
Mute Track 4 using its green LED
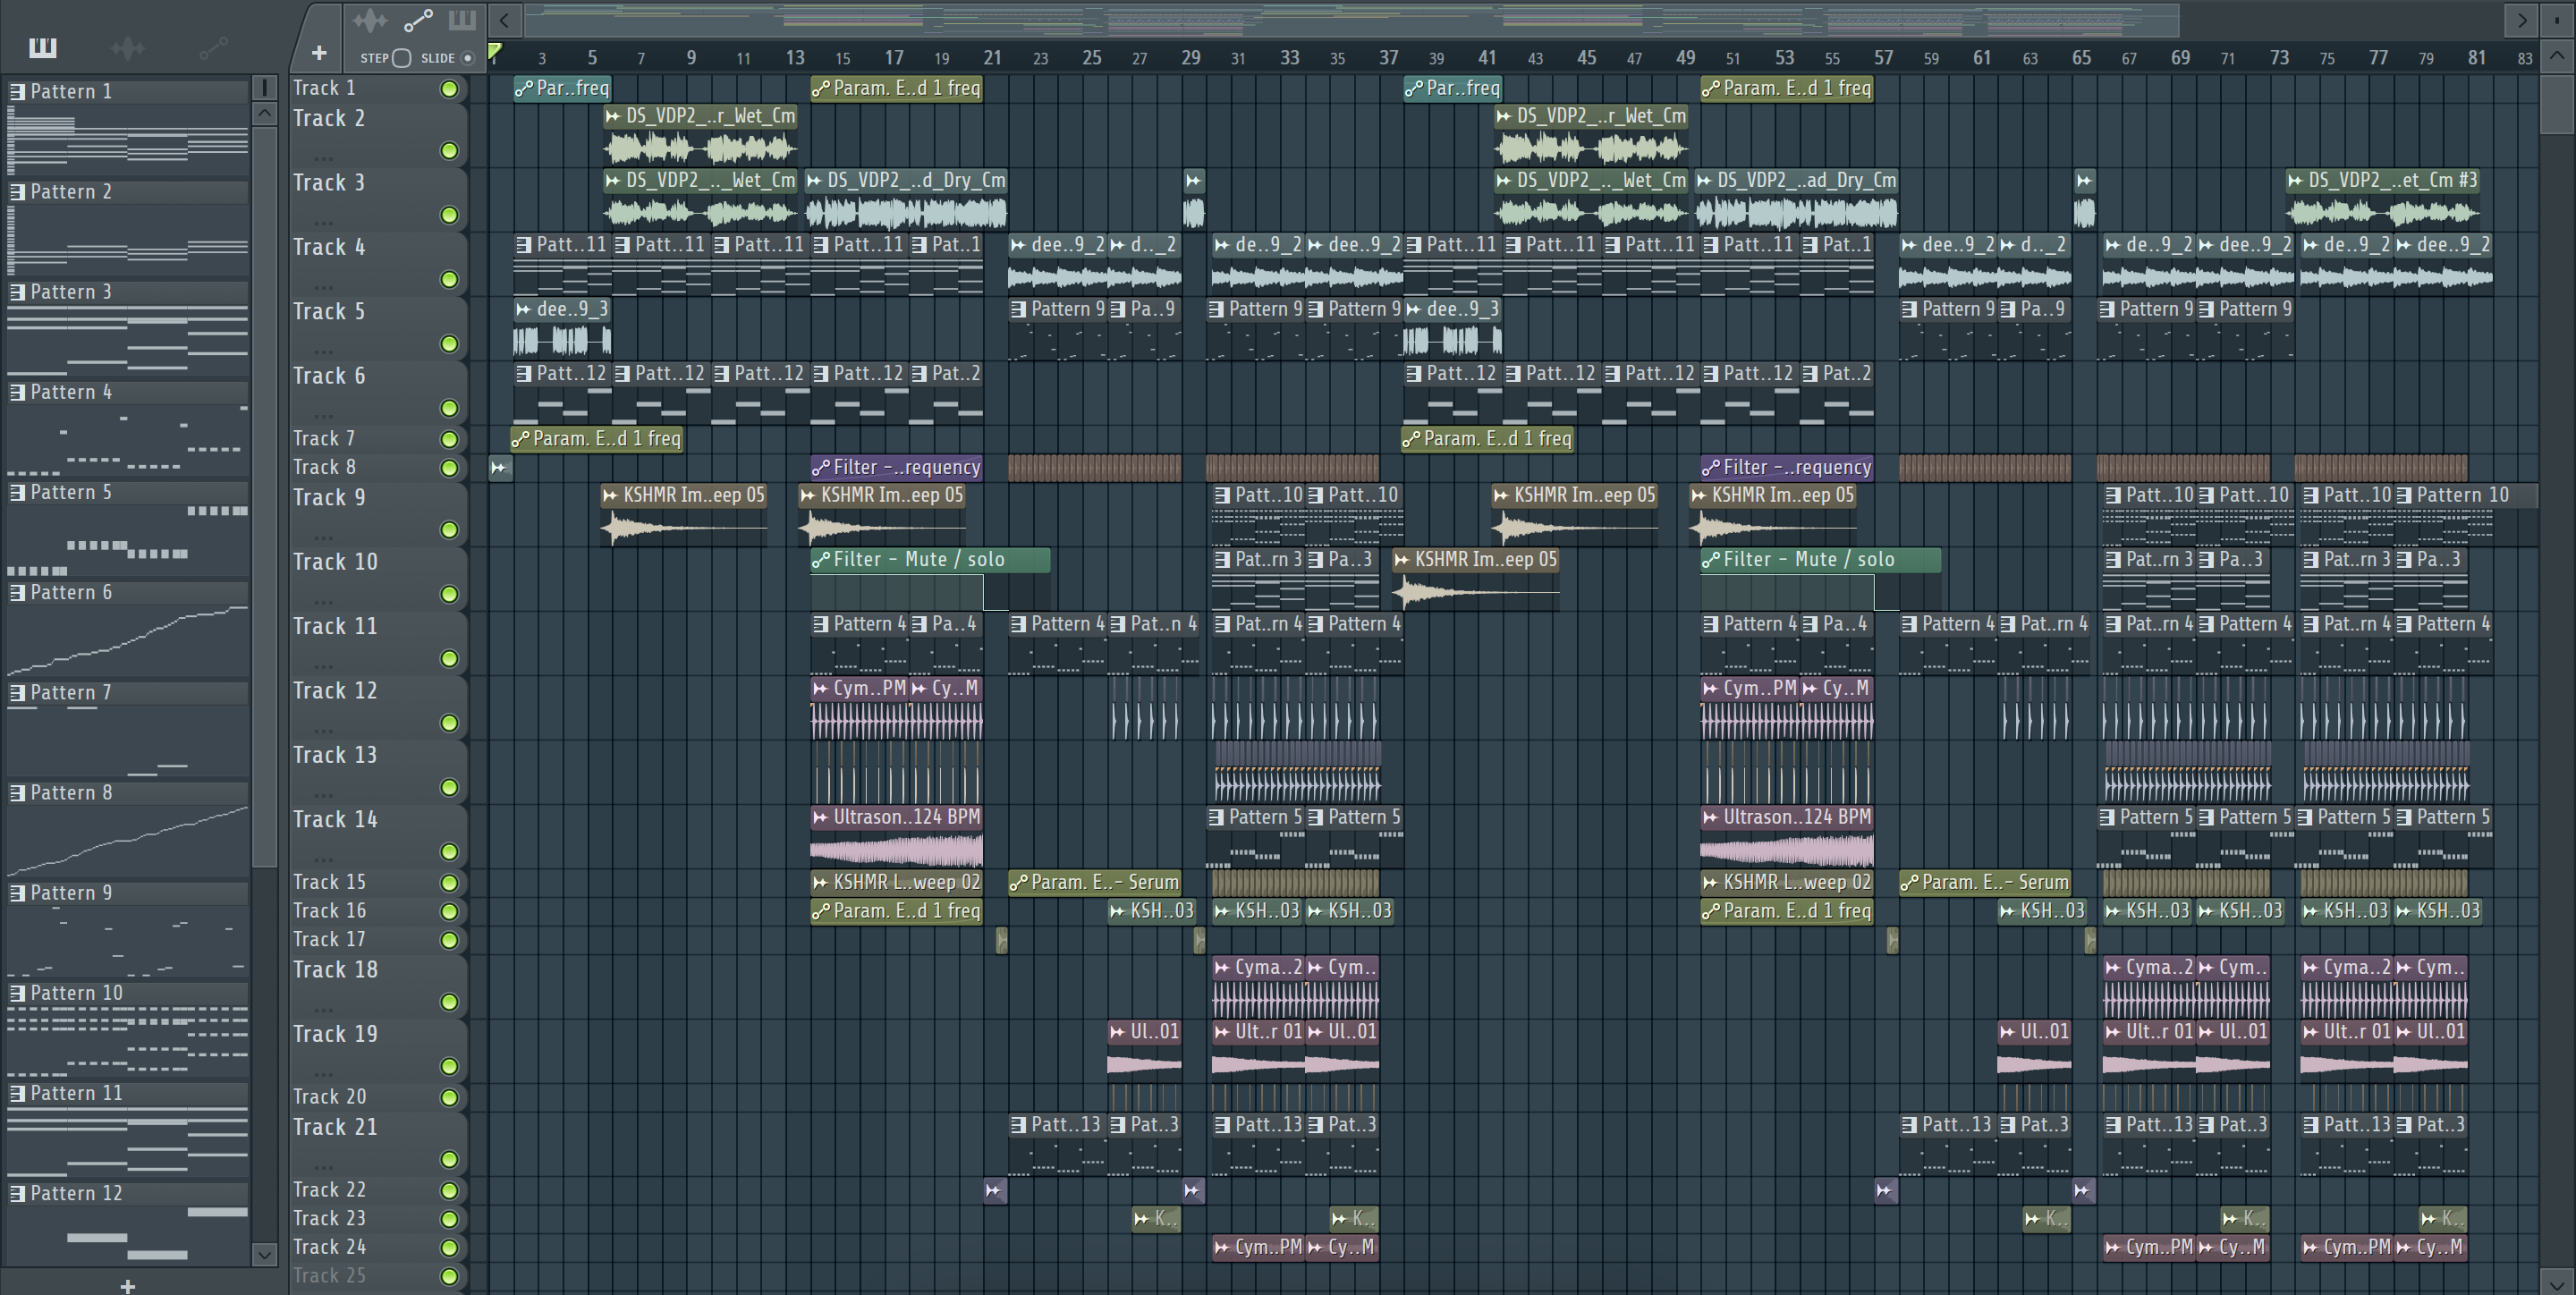[x=450, y=280]
